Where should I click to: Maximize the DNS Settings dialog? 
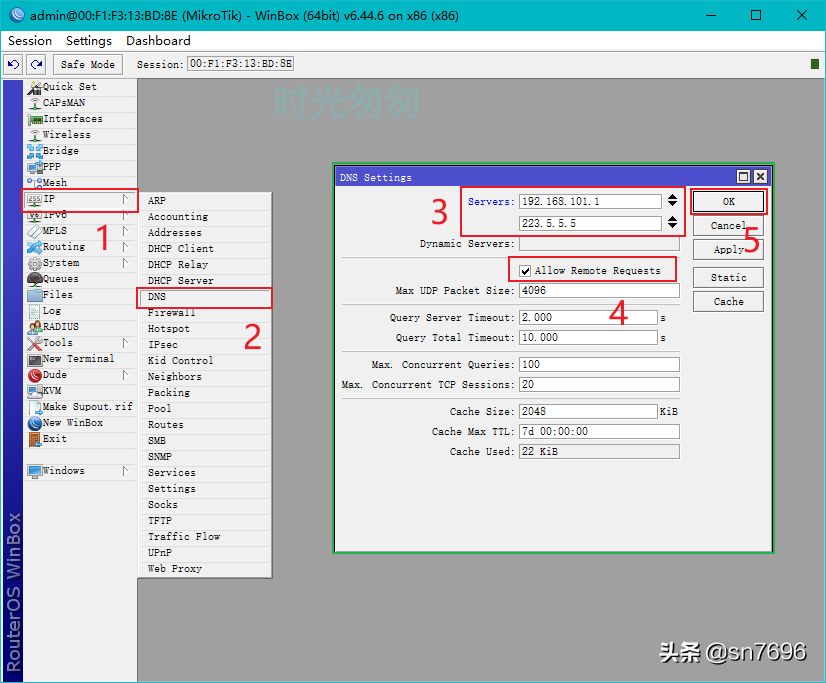coord(743,177)
